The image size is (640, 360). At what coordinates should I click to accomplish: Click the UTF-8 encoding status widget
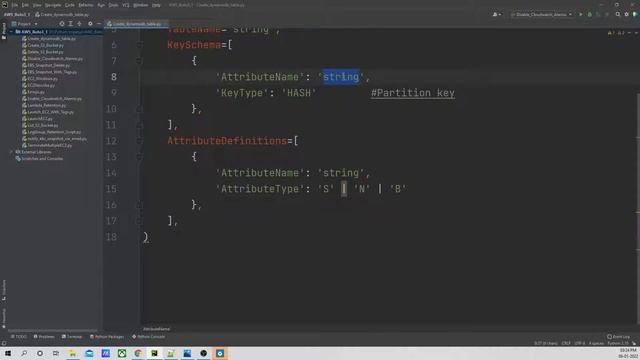click(580, 343)
